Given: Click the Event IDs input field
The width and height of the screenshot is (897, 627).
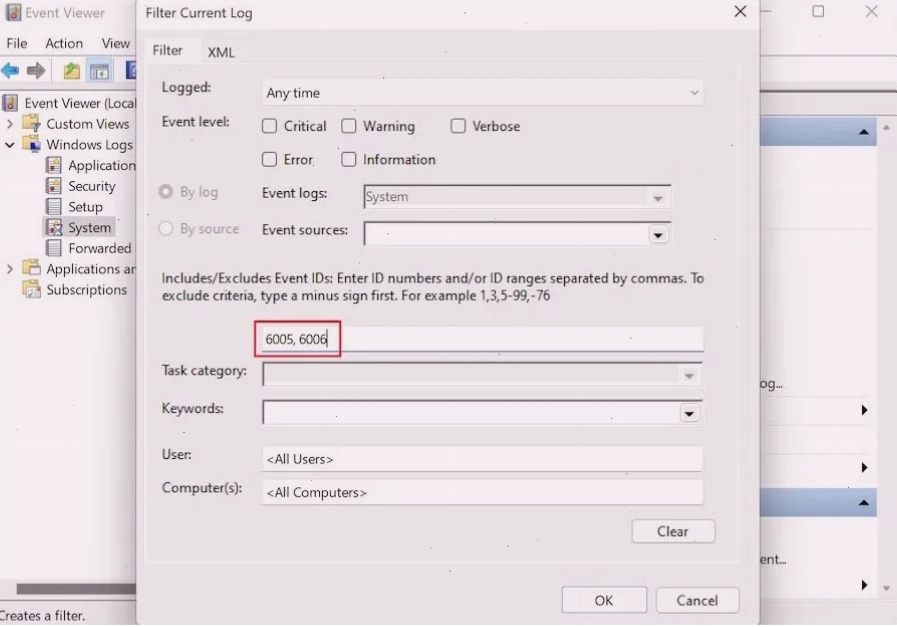Looking at the screenshot, I should [x=482, y=339].
